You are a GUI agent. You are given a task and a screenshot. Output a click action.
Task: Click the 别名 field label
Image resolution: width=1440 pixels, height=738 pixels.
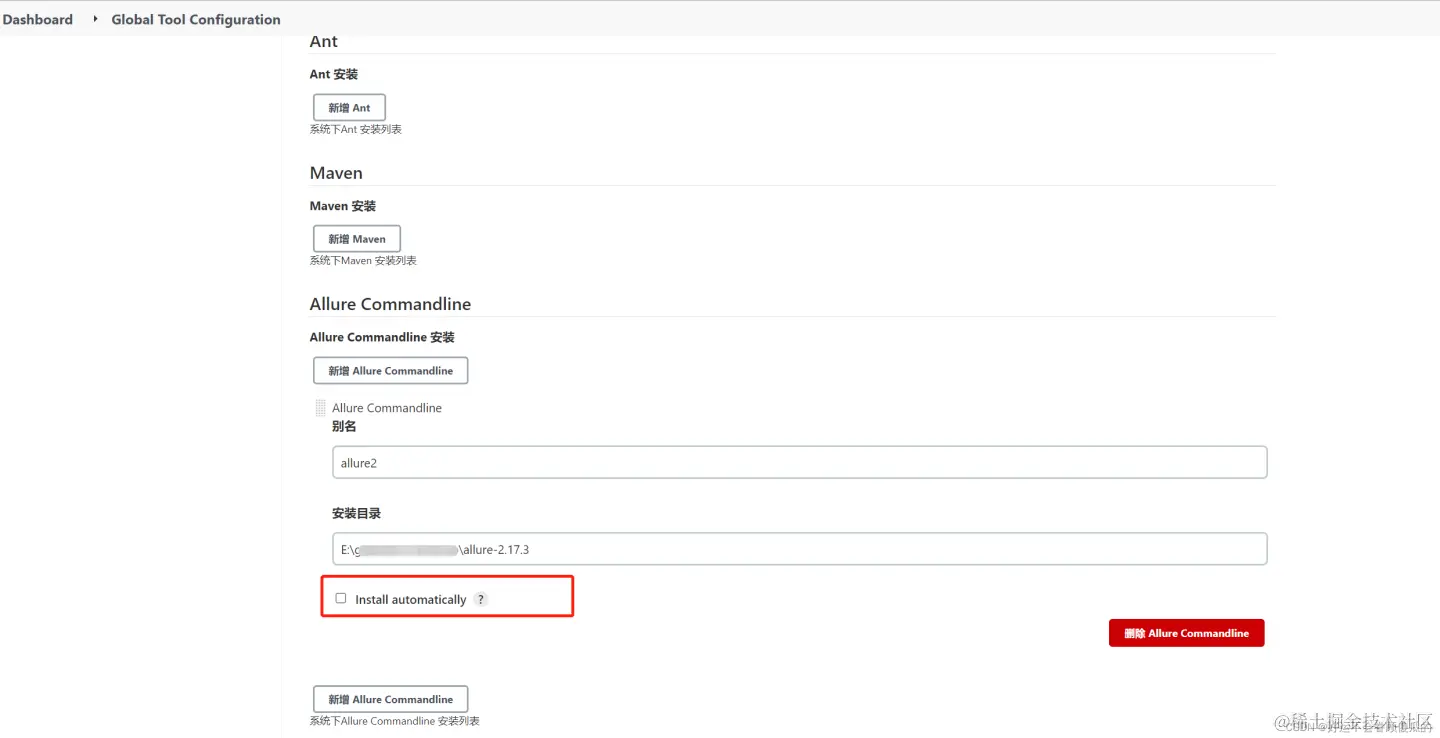click(x=344, y=426)
